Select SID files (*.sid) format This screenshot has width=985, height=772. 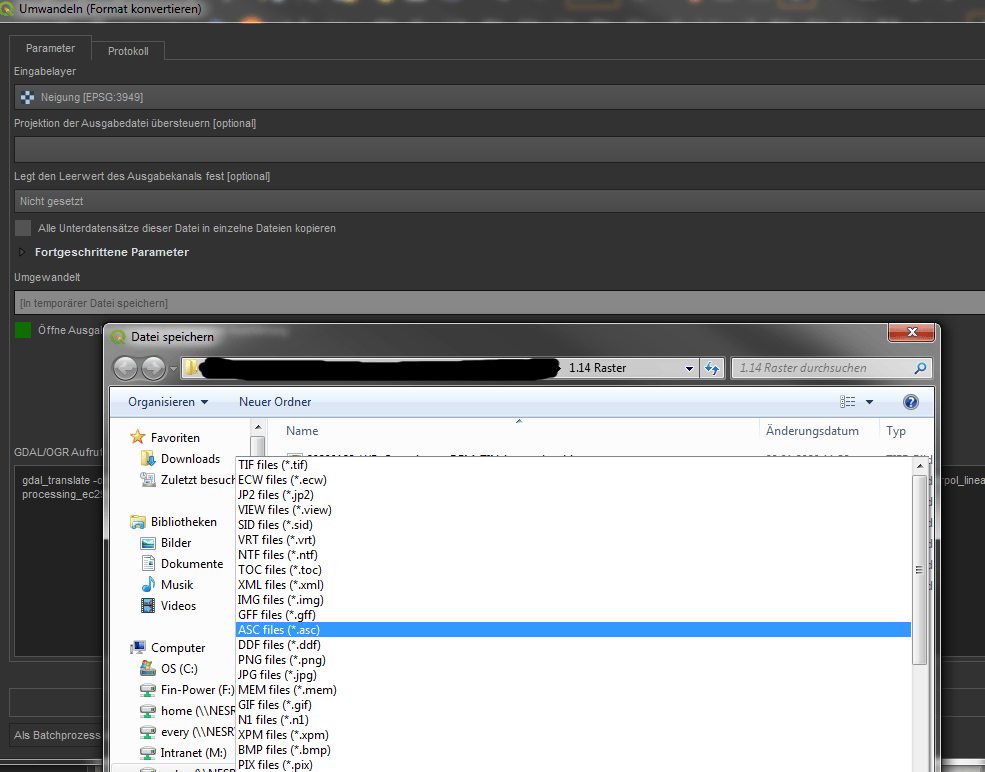click(574, 525)
